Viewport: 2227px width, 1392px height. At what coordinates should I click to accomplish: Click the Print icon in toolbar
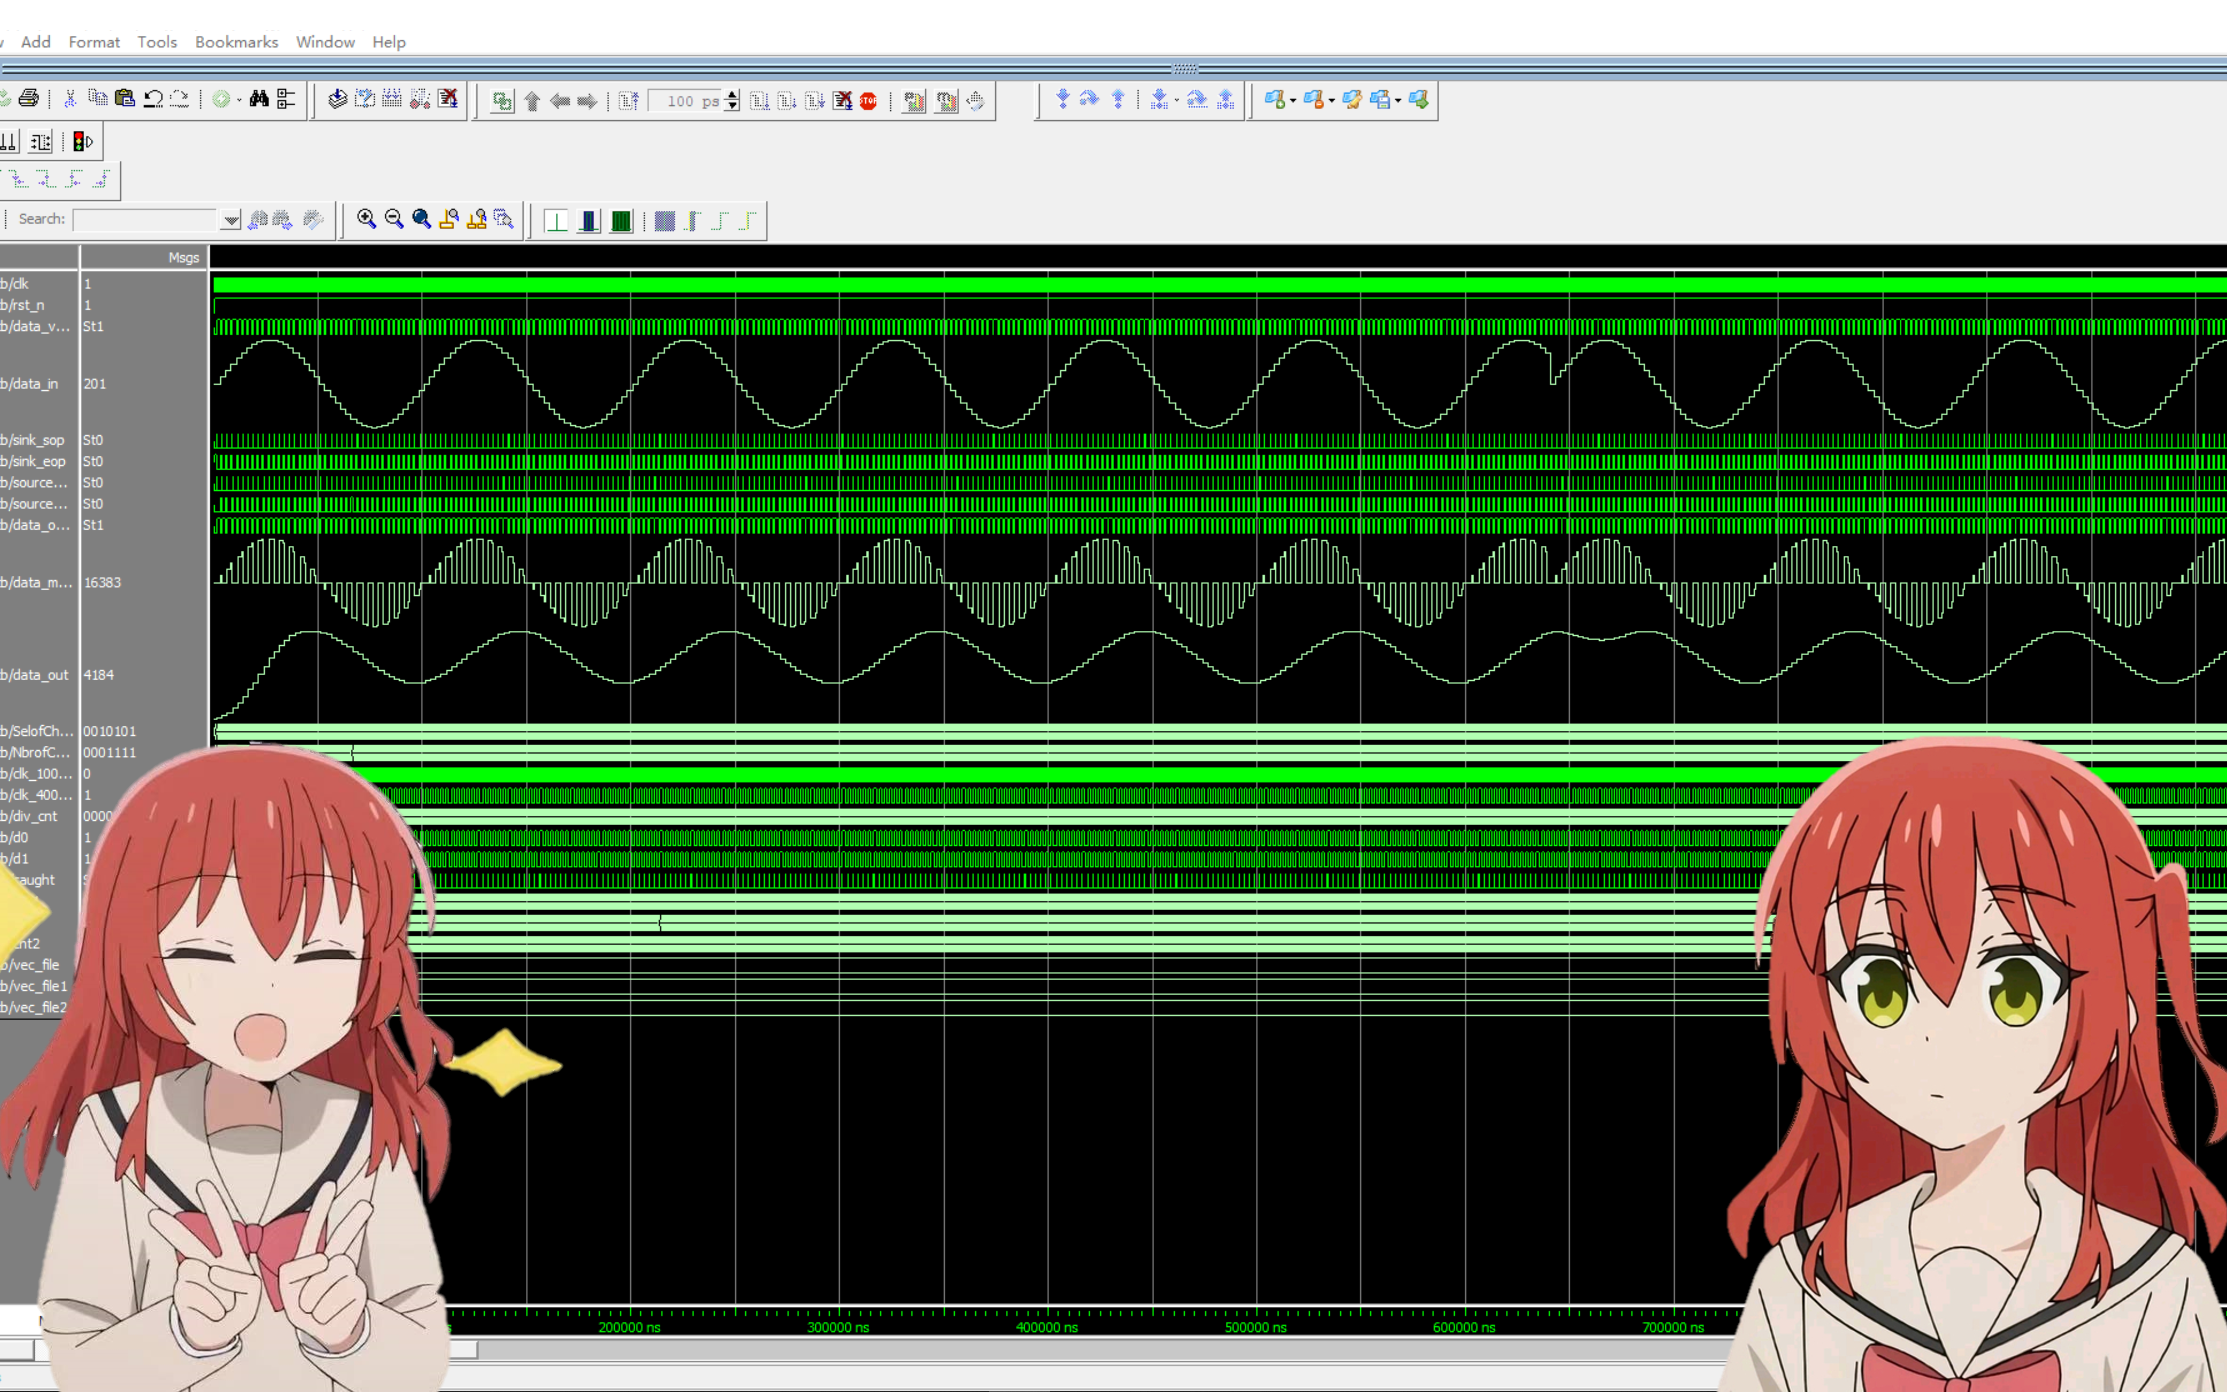pos(29,99)
